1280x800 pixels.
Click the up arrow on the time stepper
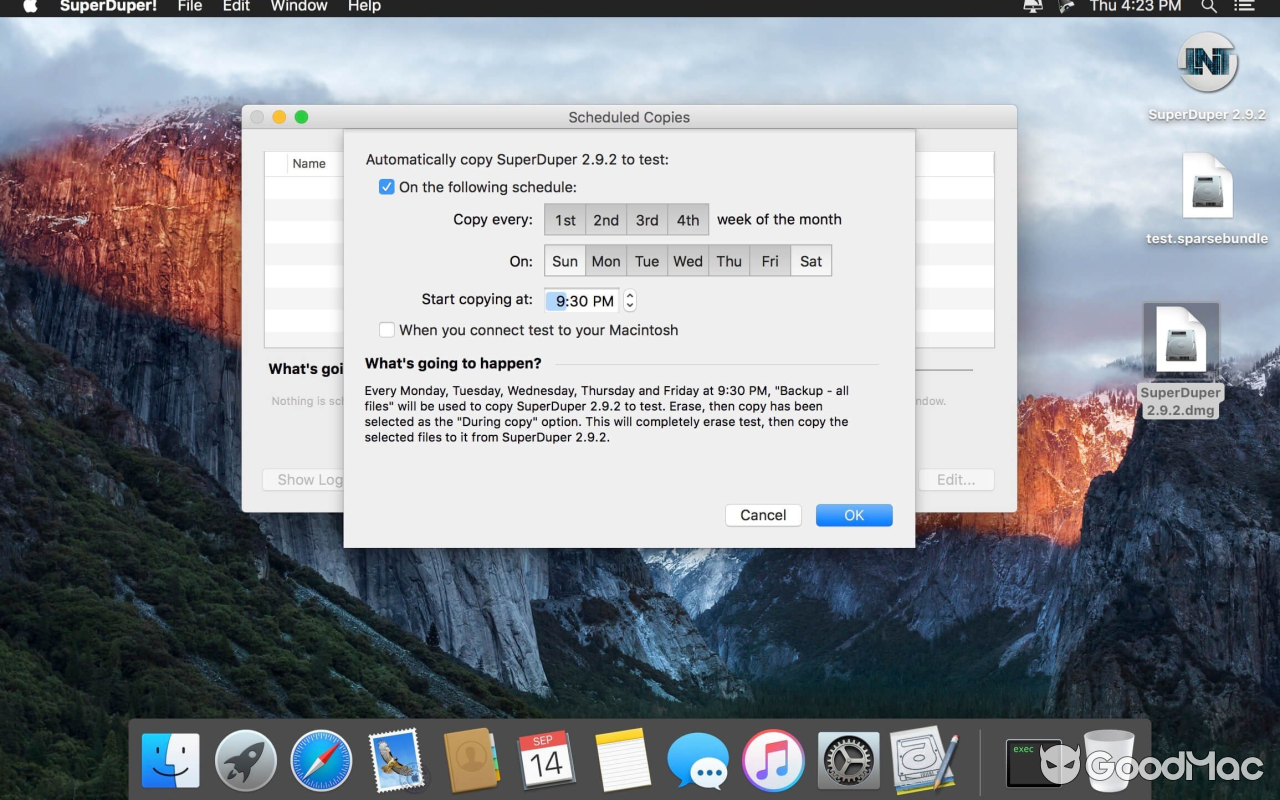pyautogui.click(x=629, y=294)
